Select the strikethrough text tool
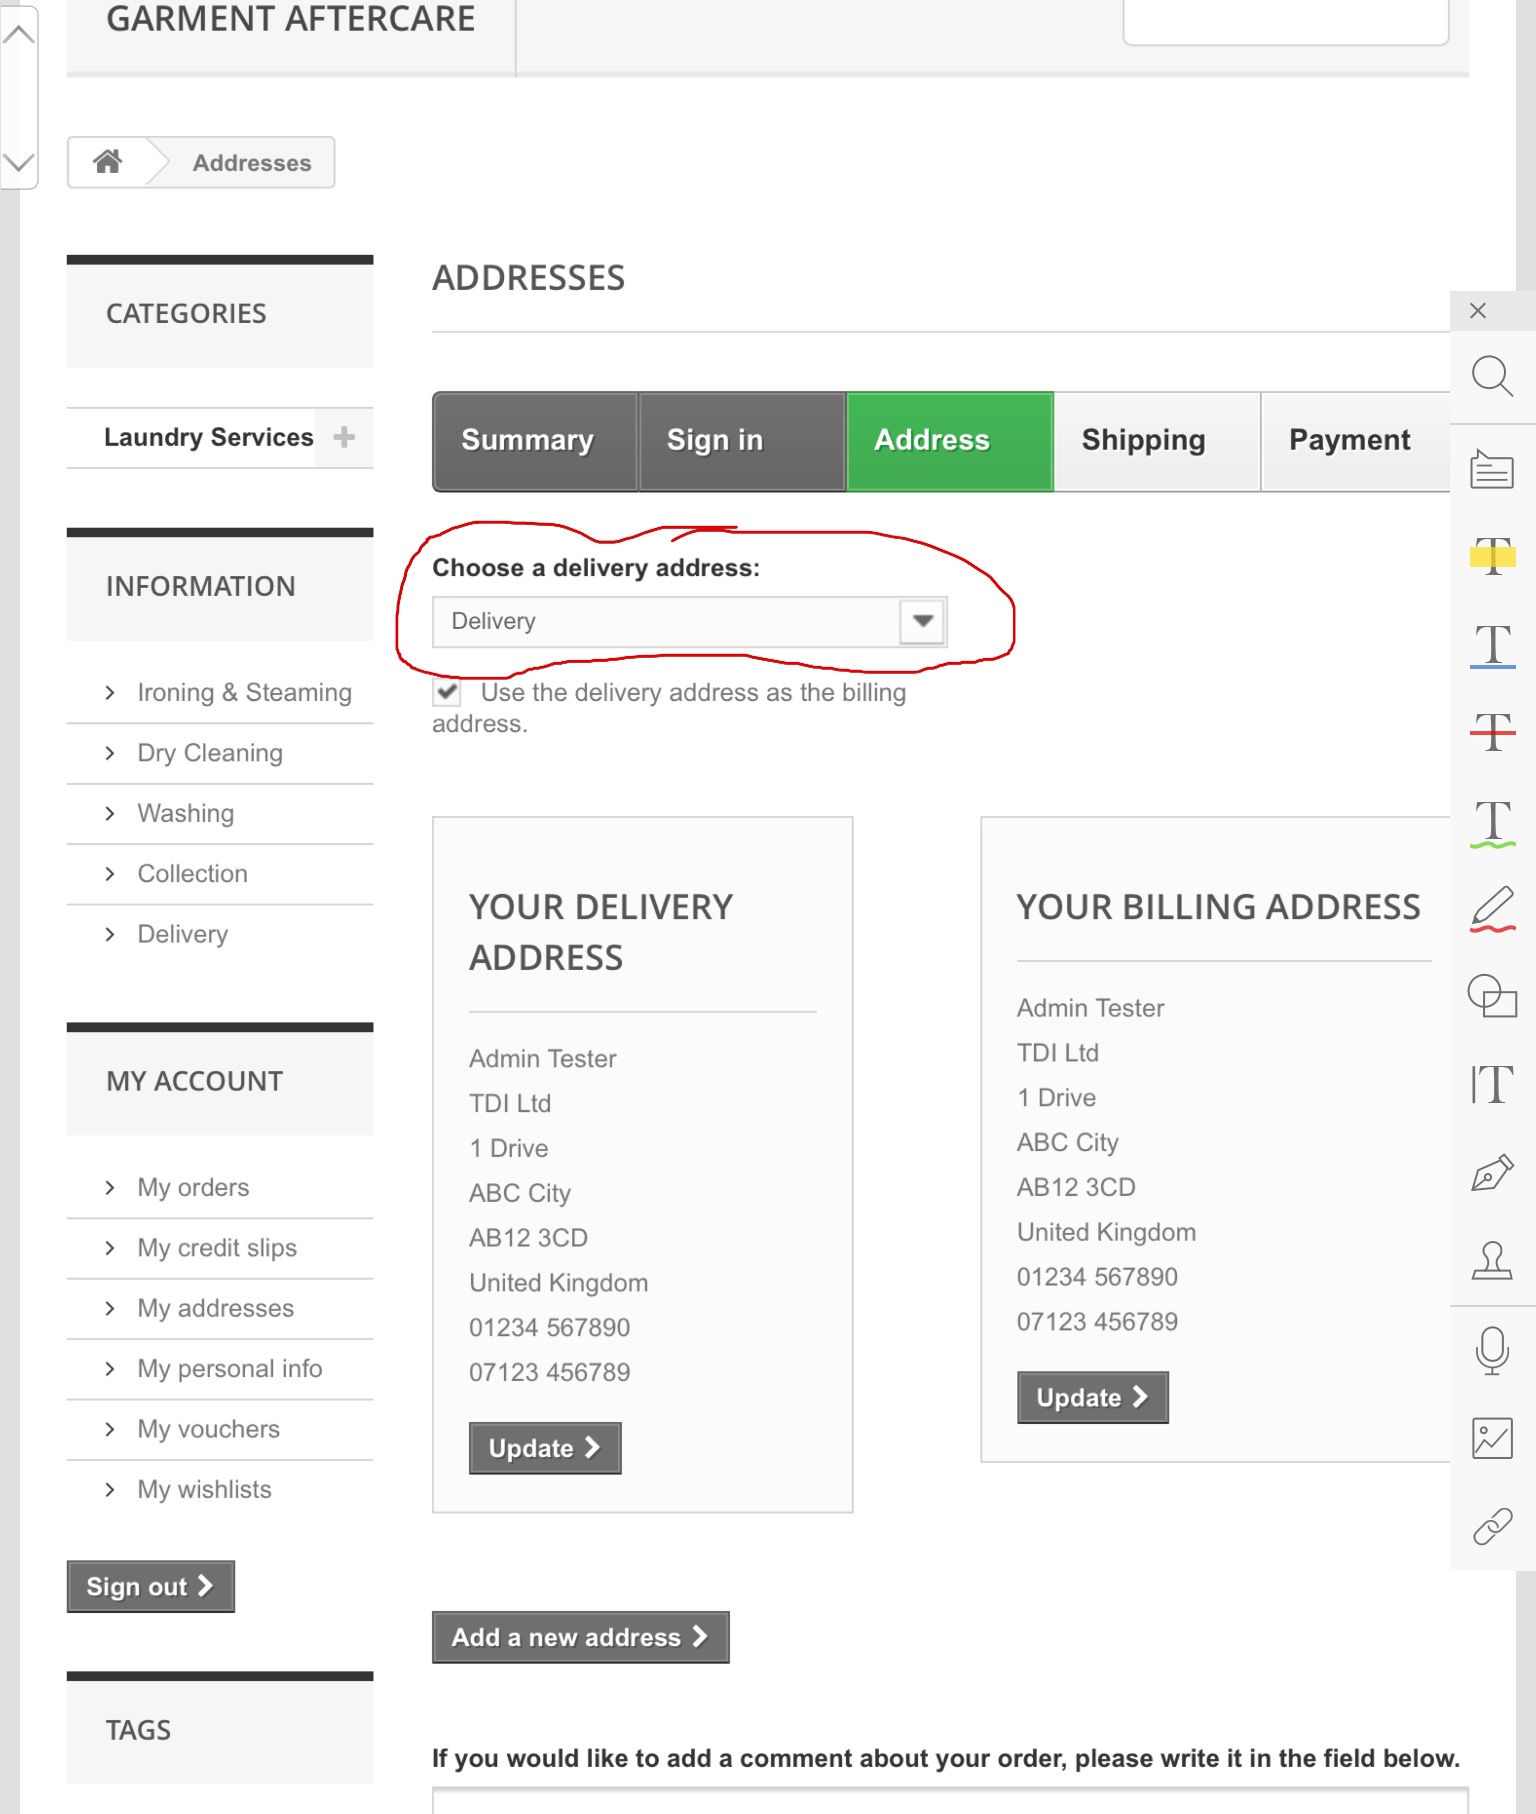Screen dimensions: 1536x1814 click(x=1492, y=732)
